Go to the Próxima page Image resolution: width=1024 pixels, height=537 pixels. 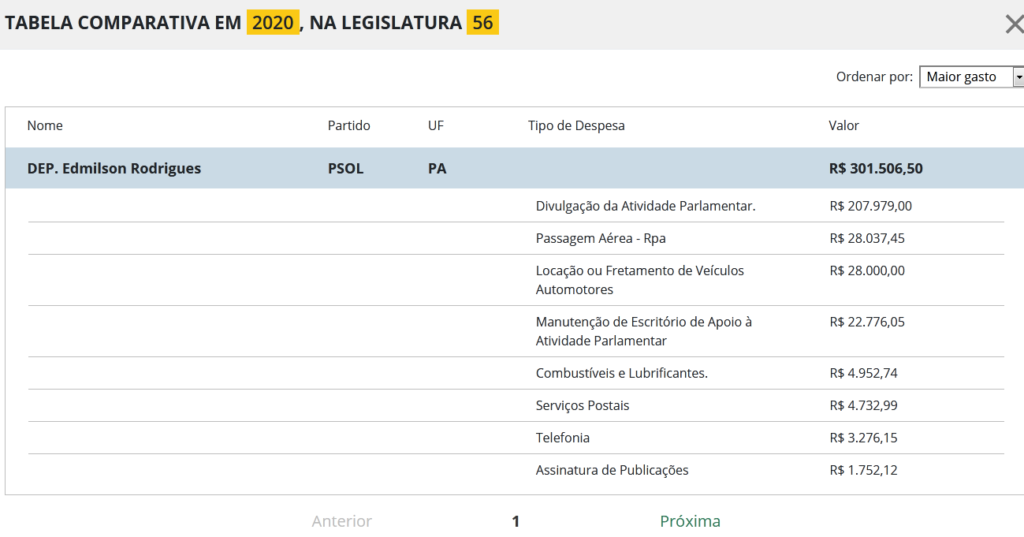pos(690,521)
